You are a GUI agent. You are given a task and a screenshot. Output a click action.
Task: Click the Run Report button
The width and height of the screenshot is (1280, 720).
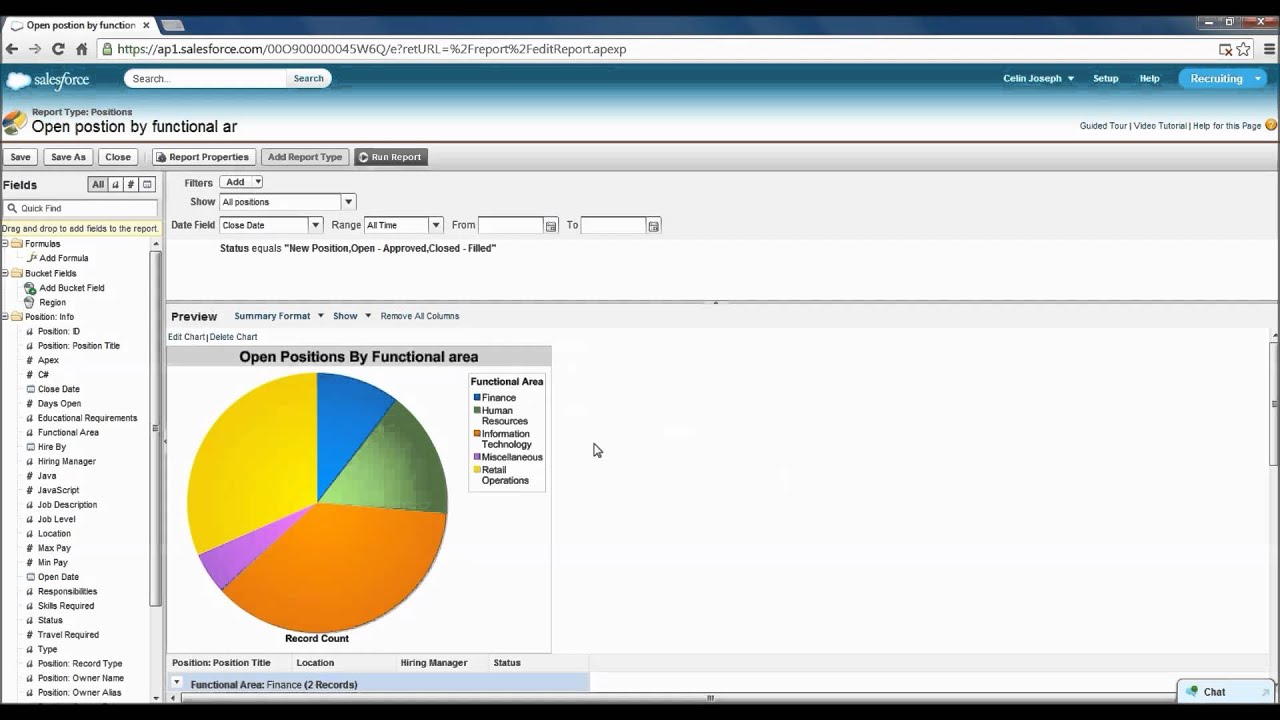click(x=391, y=157)
